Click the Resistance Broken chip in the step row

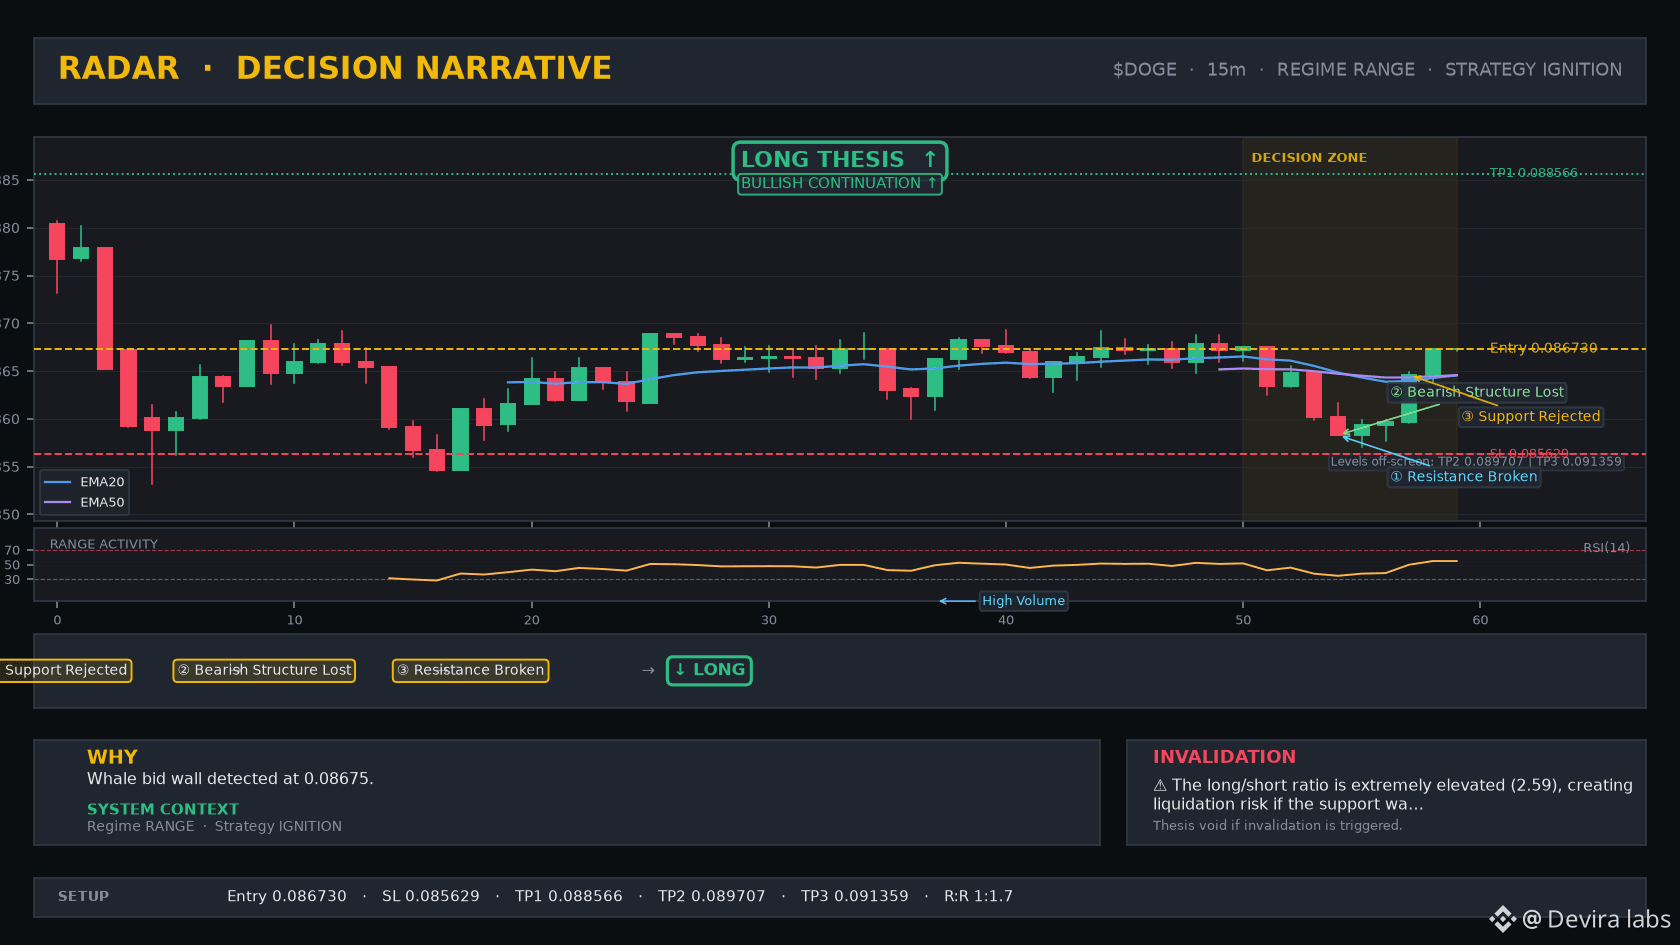pyautogui.click(x=470, y=670)
